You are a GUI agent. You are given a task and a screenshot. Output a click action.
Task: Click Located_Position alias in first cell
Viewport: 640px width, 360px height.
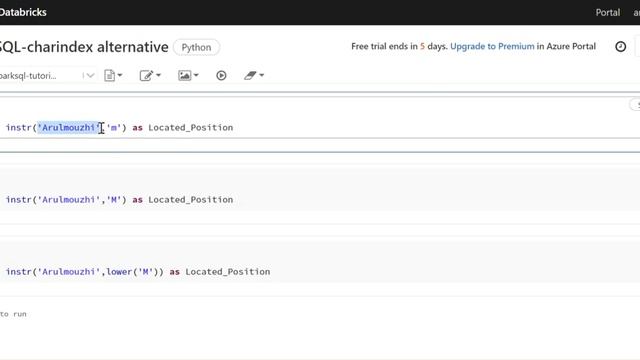tap(191, 128)
